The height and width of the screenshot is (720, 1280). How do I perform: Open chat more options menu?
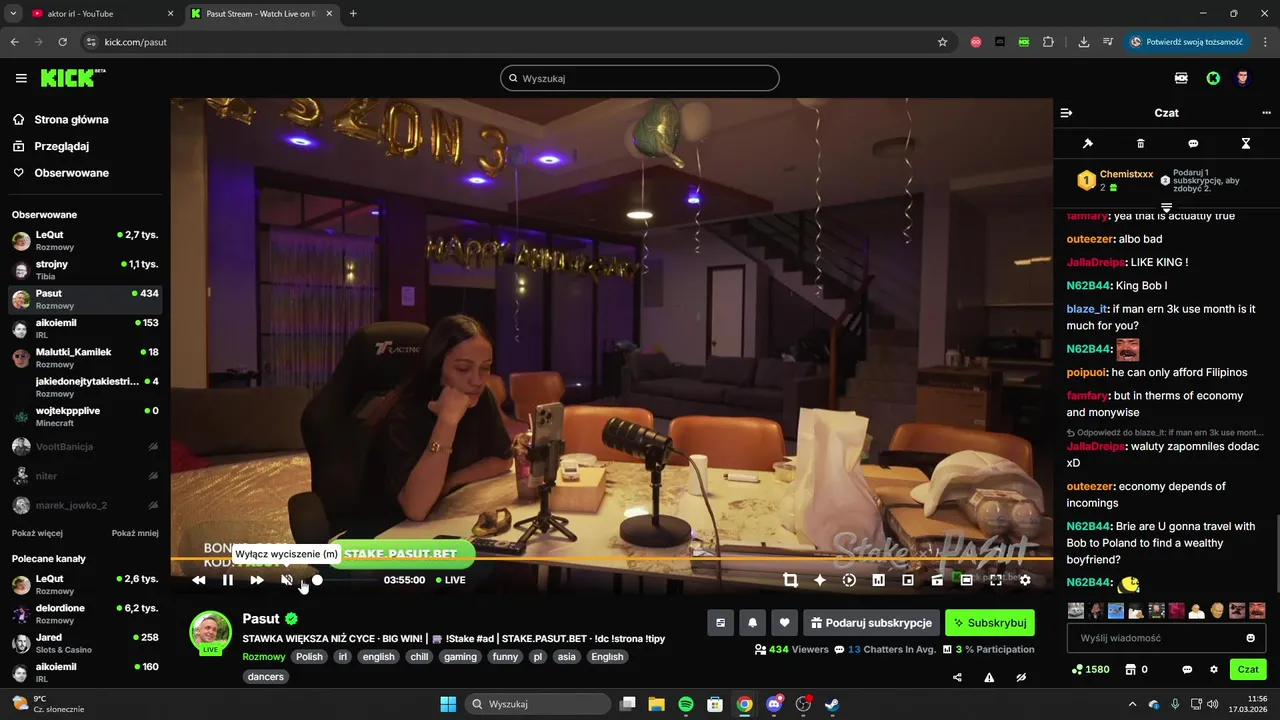[x=1266, y=113]
